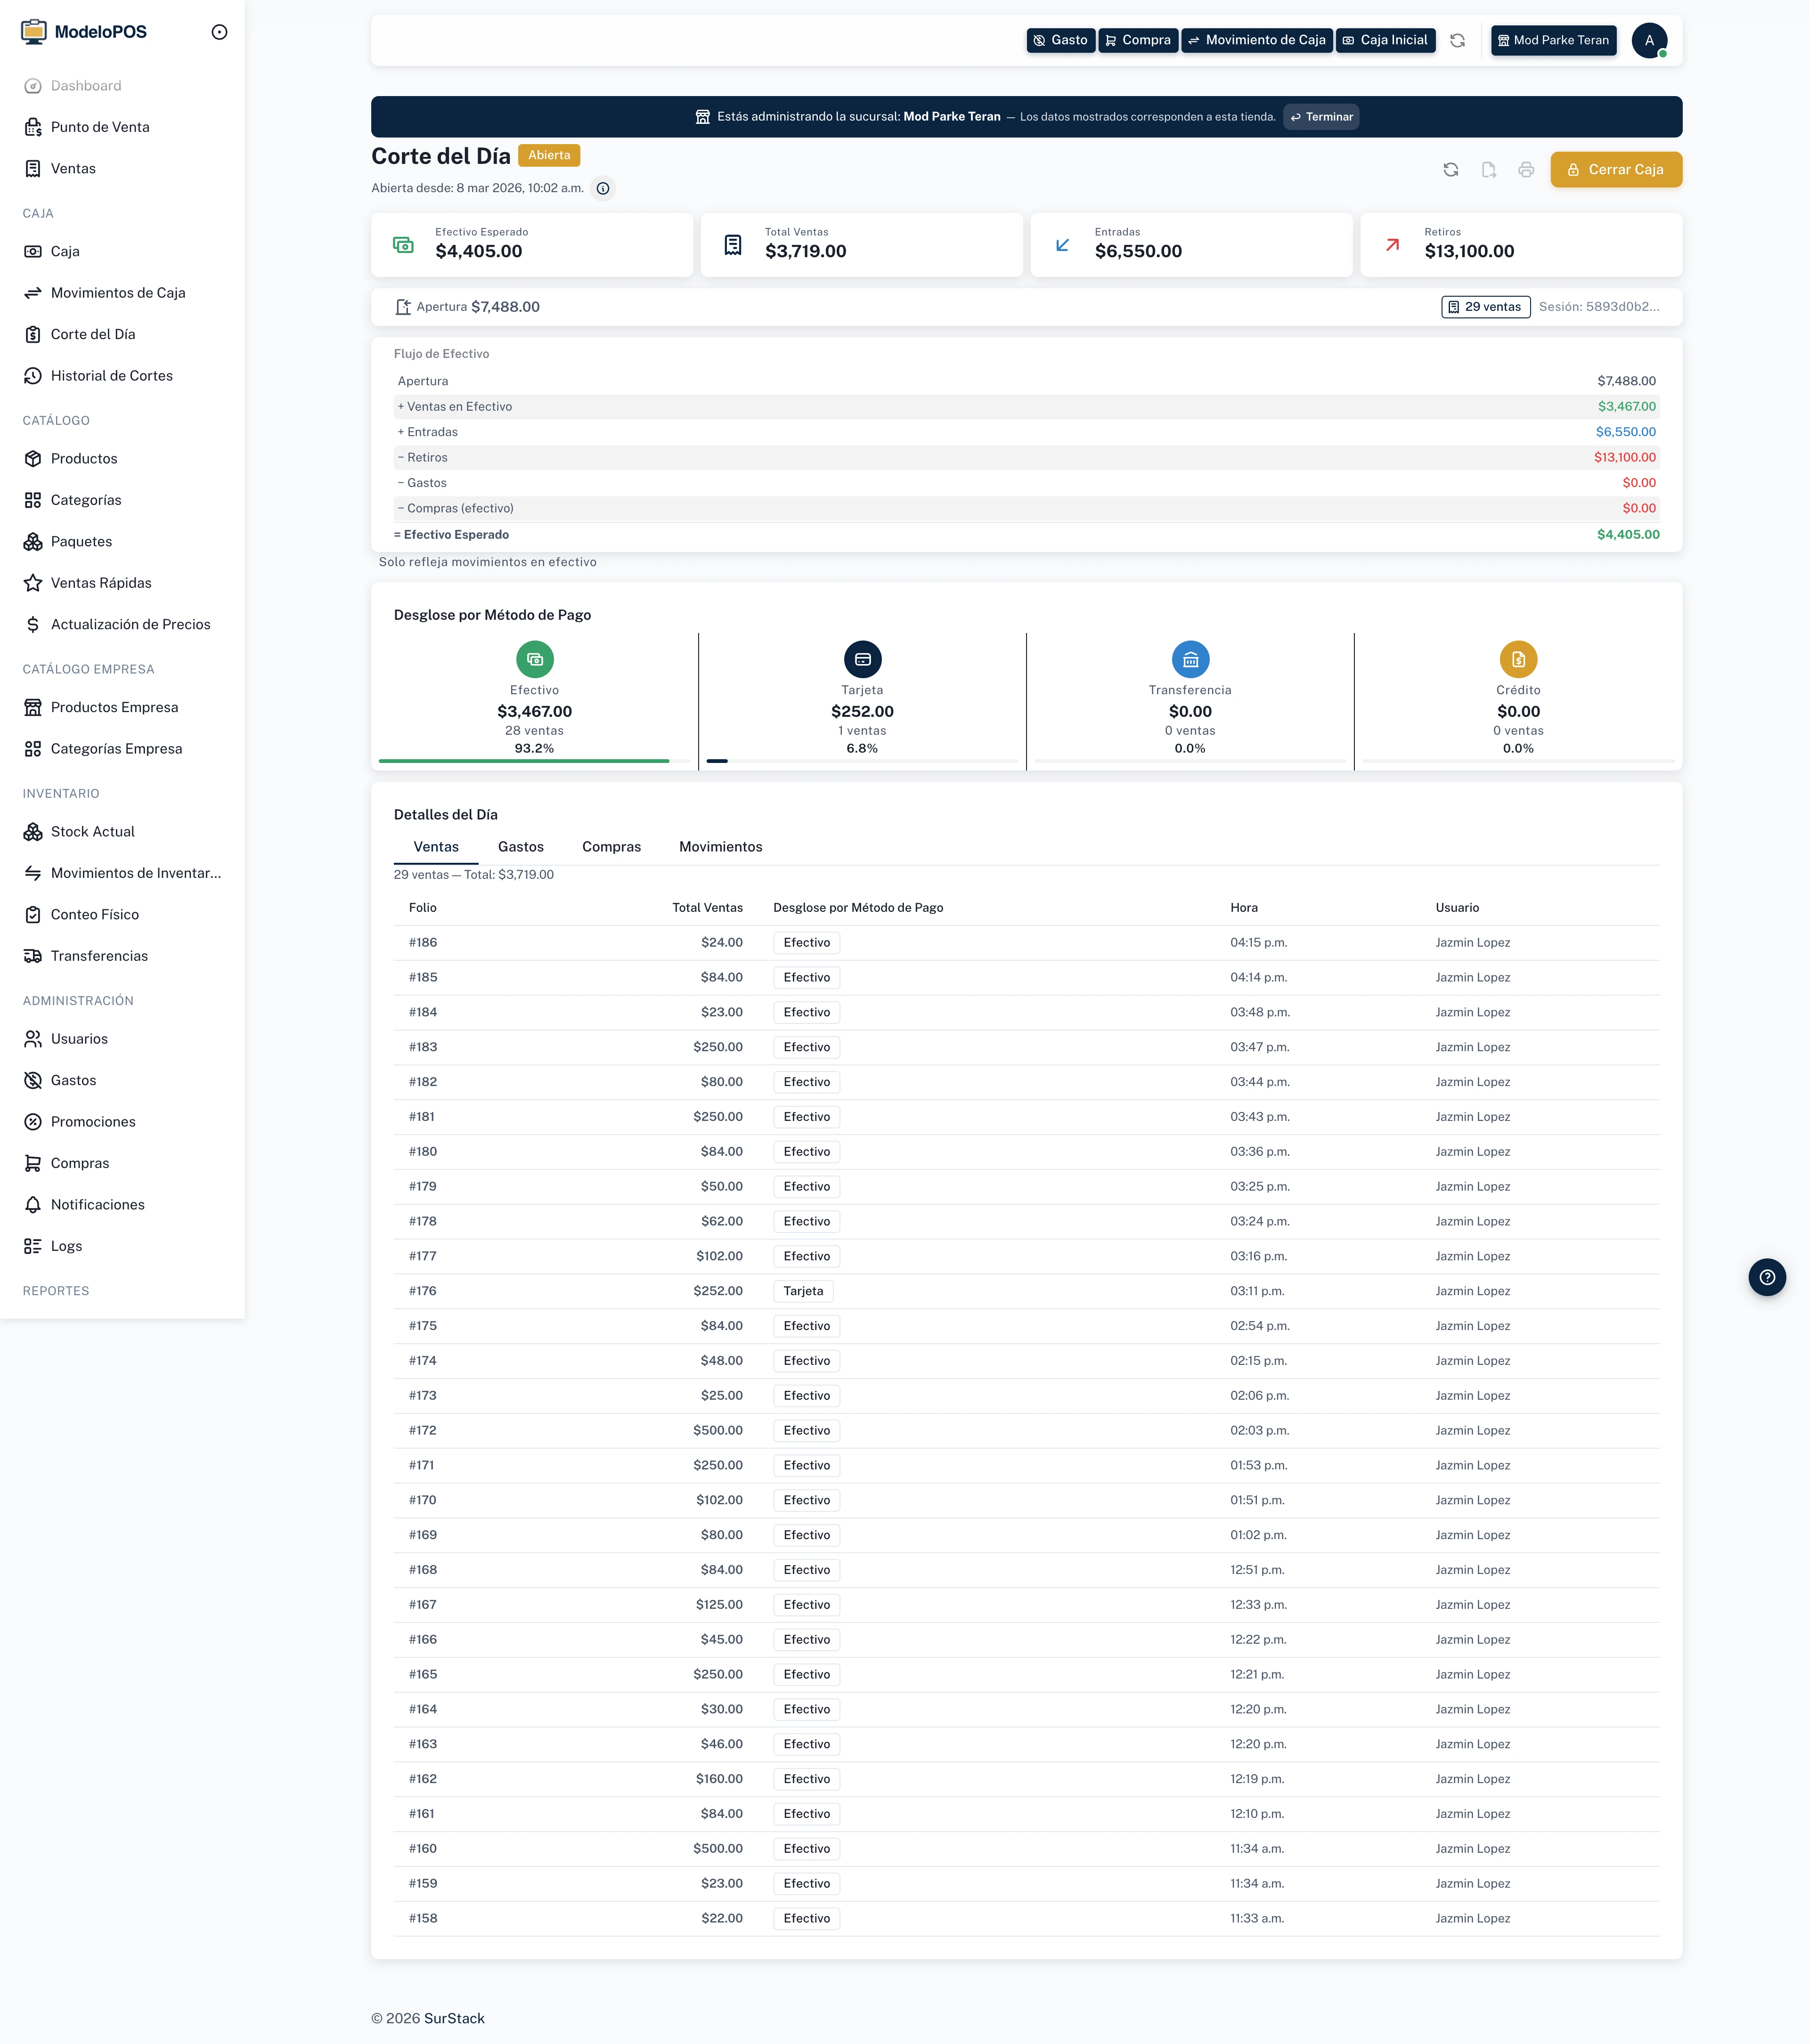Click the info icon next to the opening date
This screenshot has width=1809, height=2044.
pos(603,188)
